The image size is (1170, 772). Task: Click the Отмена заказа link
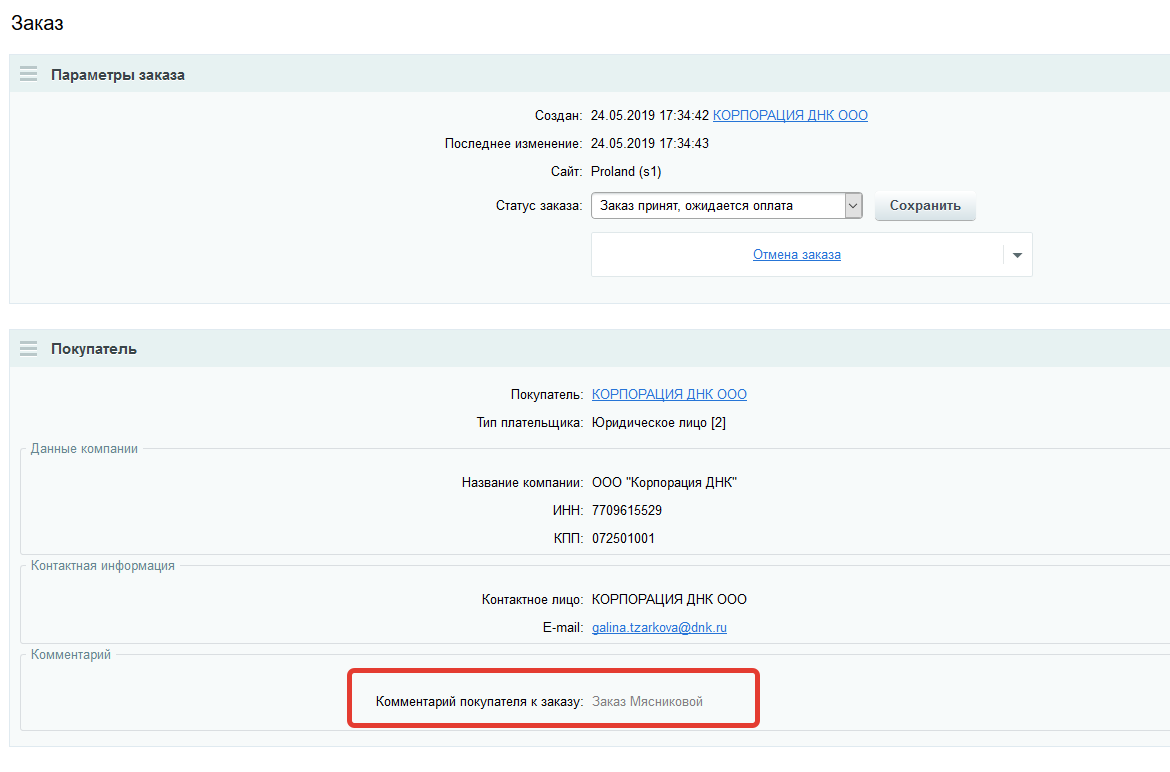[796, 255]
